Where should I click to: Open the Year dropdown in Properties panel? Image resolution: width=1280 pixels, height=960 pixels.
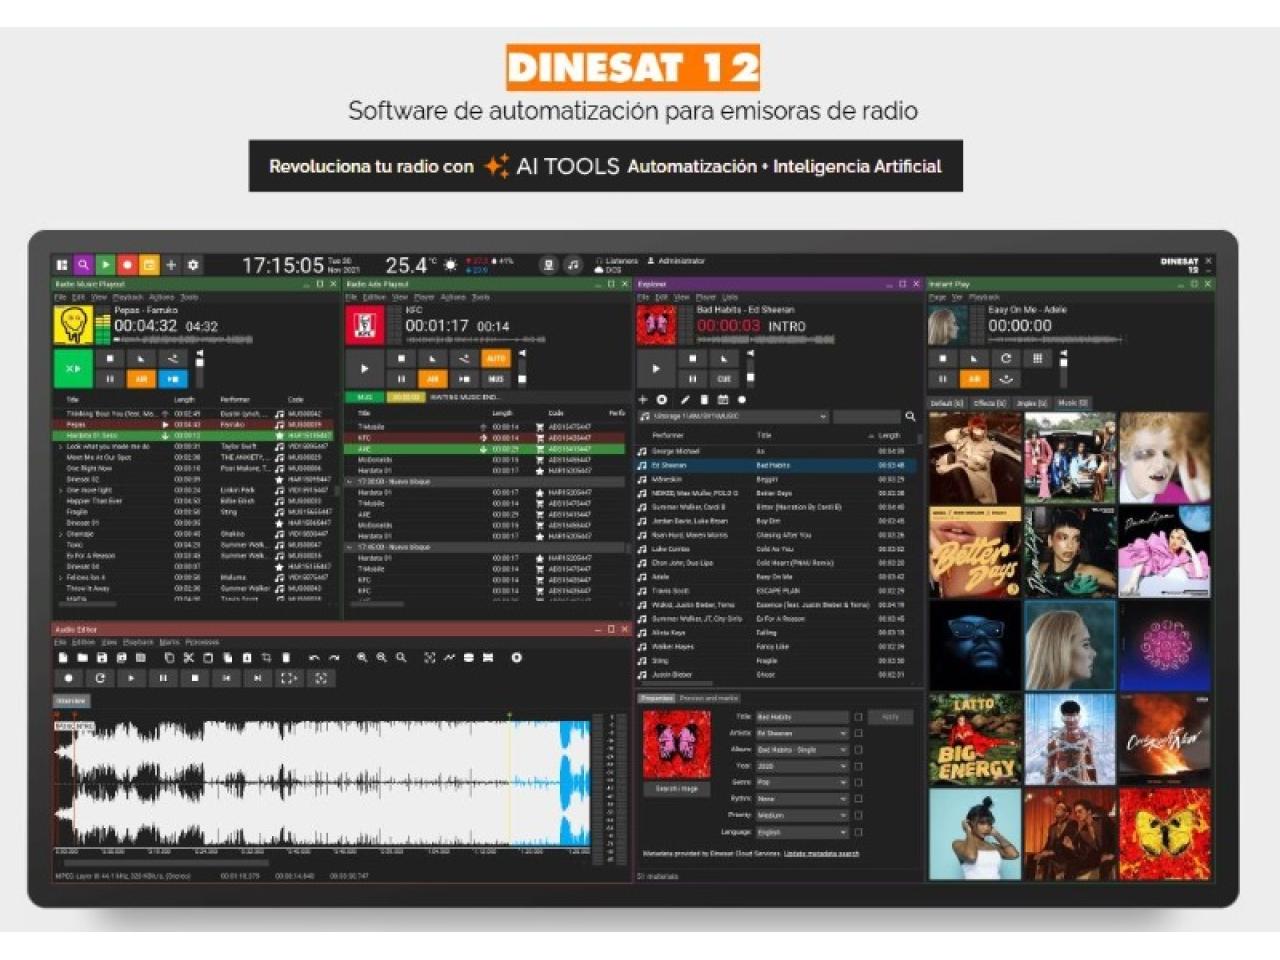click(x=802, y=766)
